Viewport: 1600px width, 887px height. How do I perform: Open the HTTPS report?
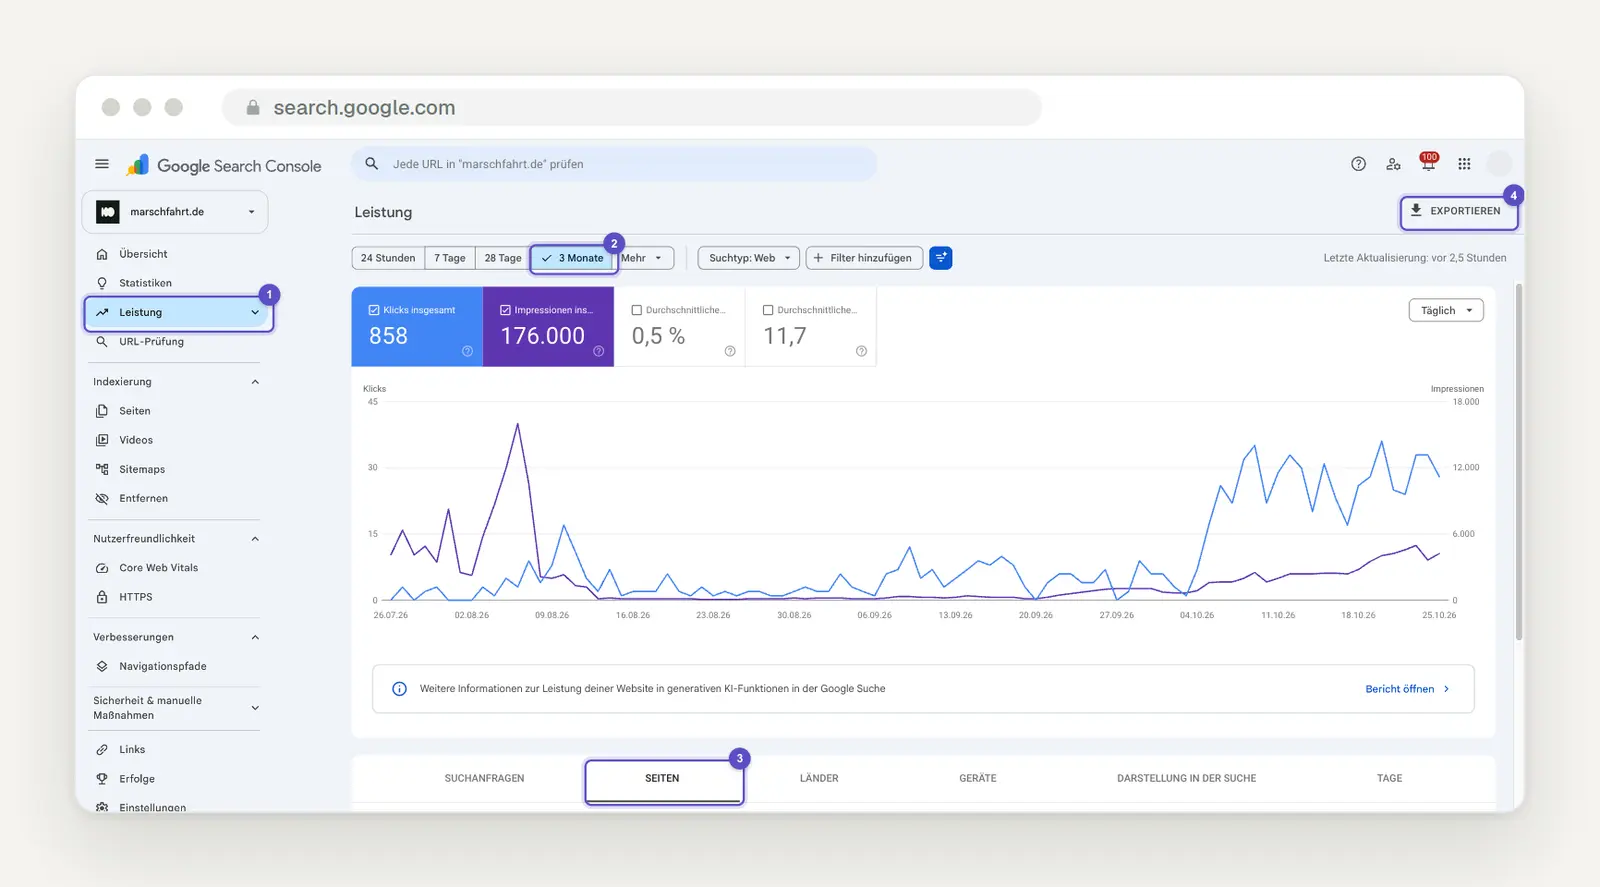[x=136, y=597]
